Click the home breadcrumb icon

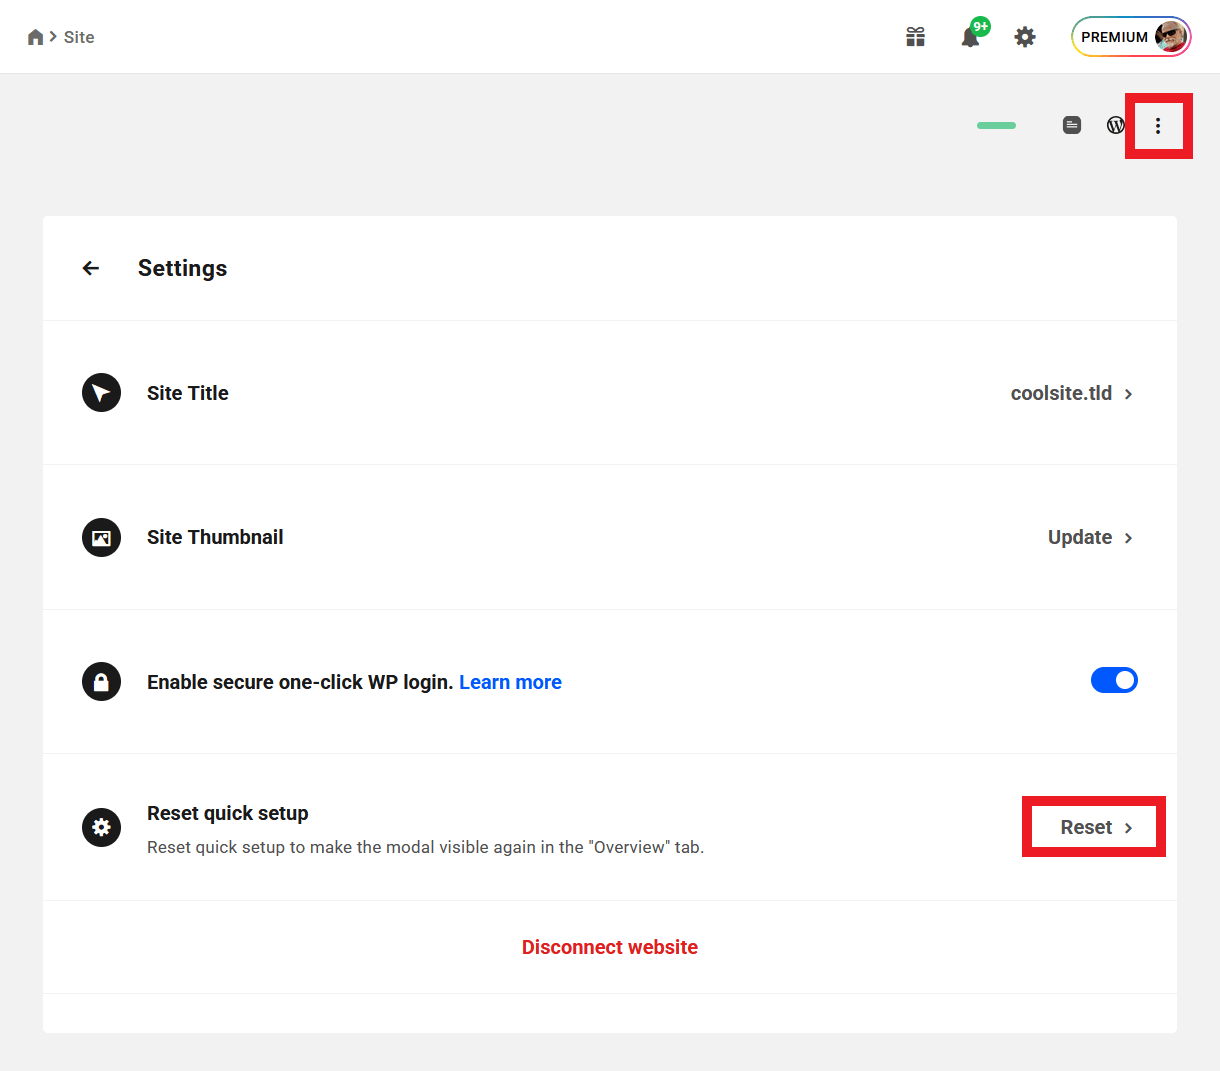35,37
